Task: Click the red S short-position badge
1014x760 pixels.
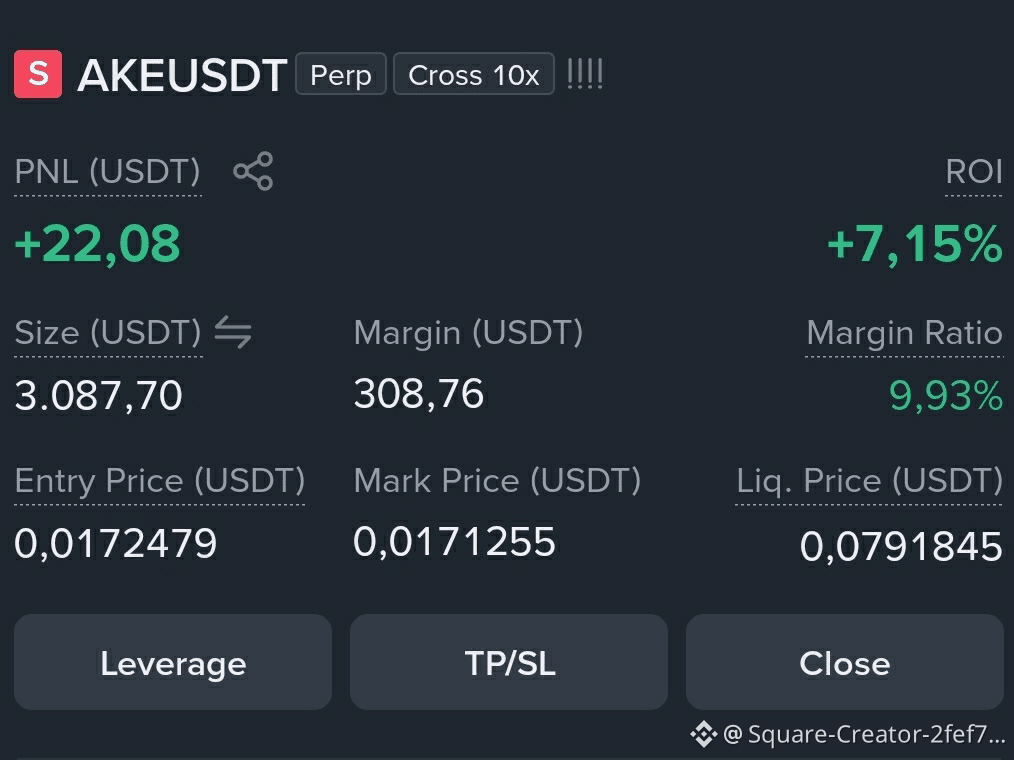Action: click(x=38, y=74)
